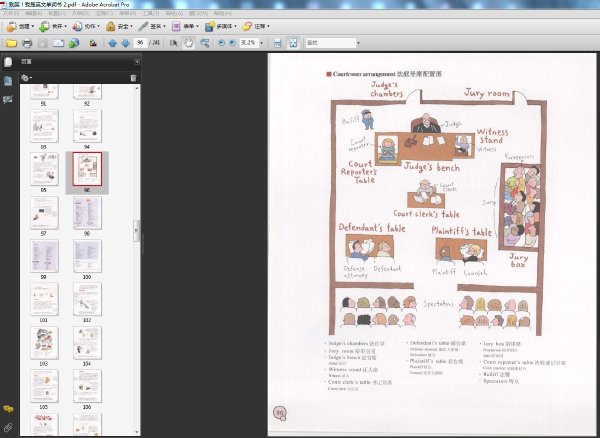Image resolution: width=600 pixels, height=438 pixels.
Task: Open the Combine files toolbar menu
Action: point(53,26)
